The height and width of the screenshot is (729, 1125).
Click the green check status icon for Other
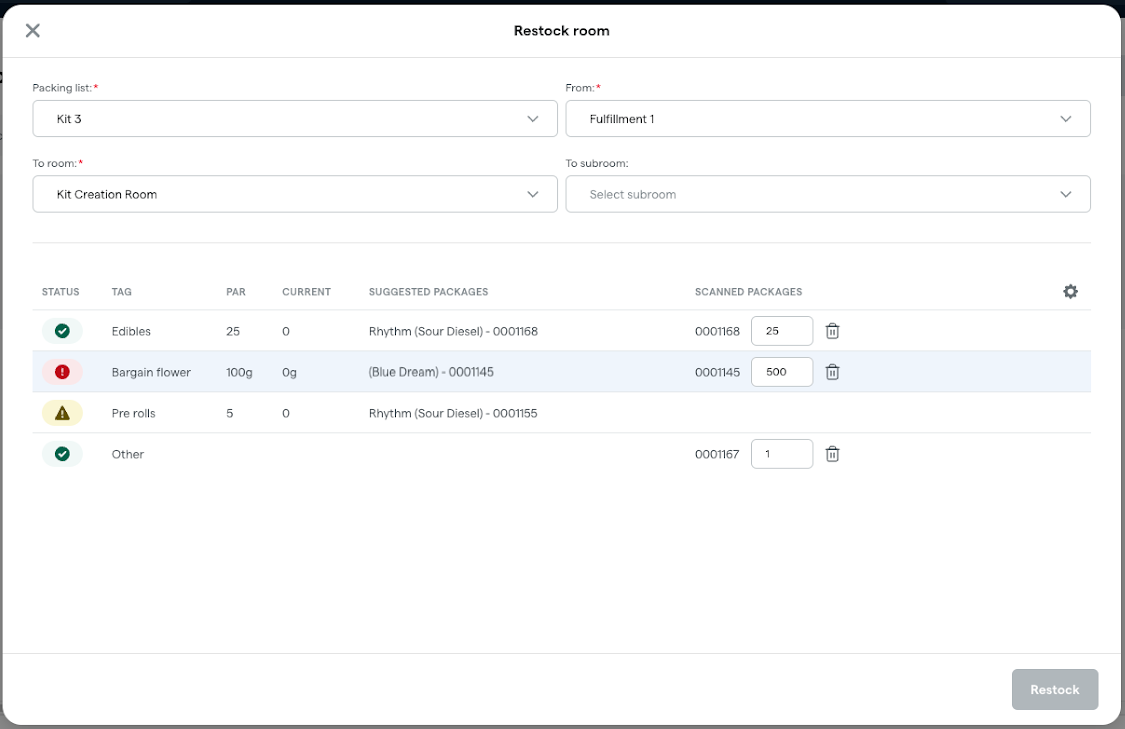[x=60, y=453]
